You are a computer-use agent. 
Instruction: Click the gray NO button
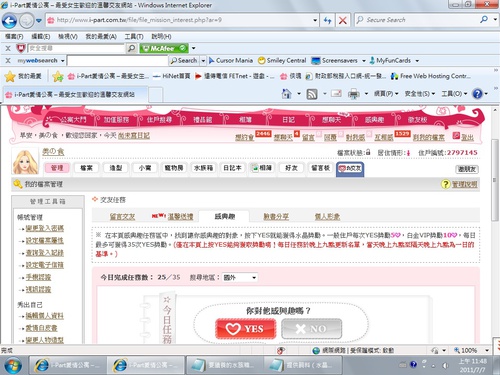[311, 329]
